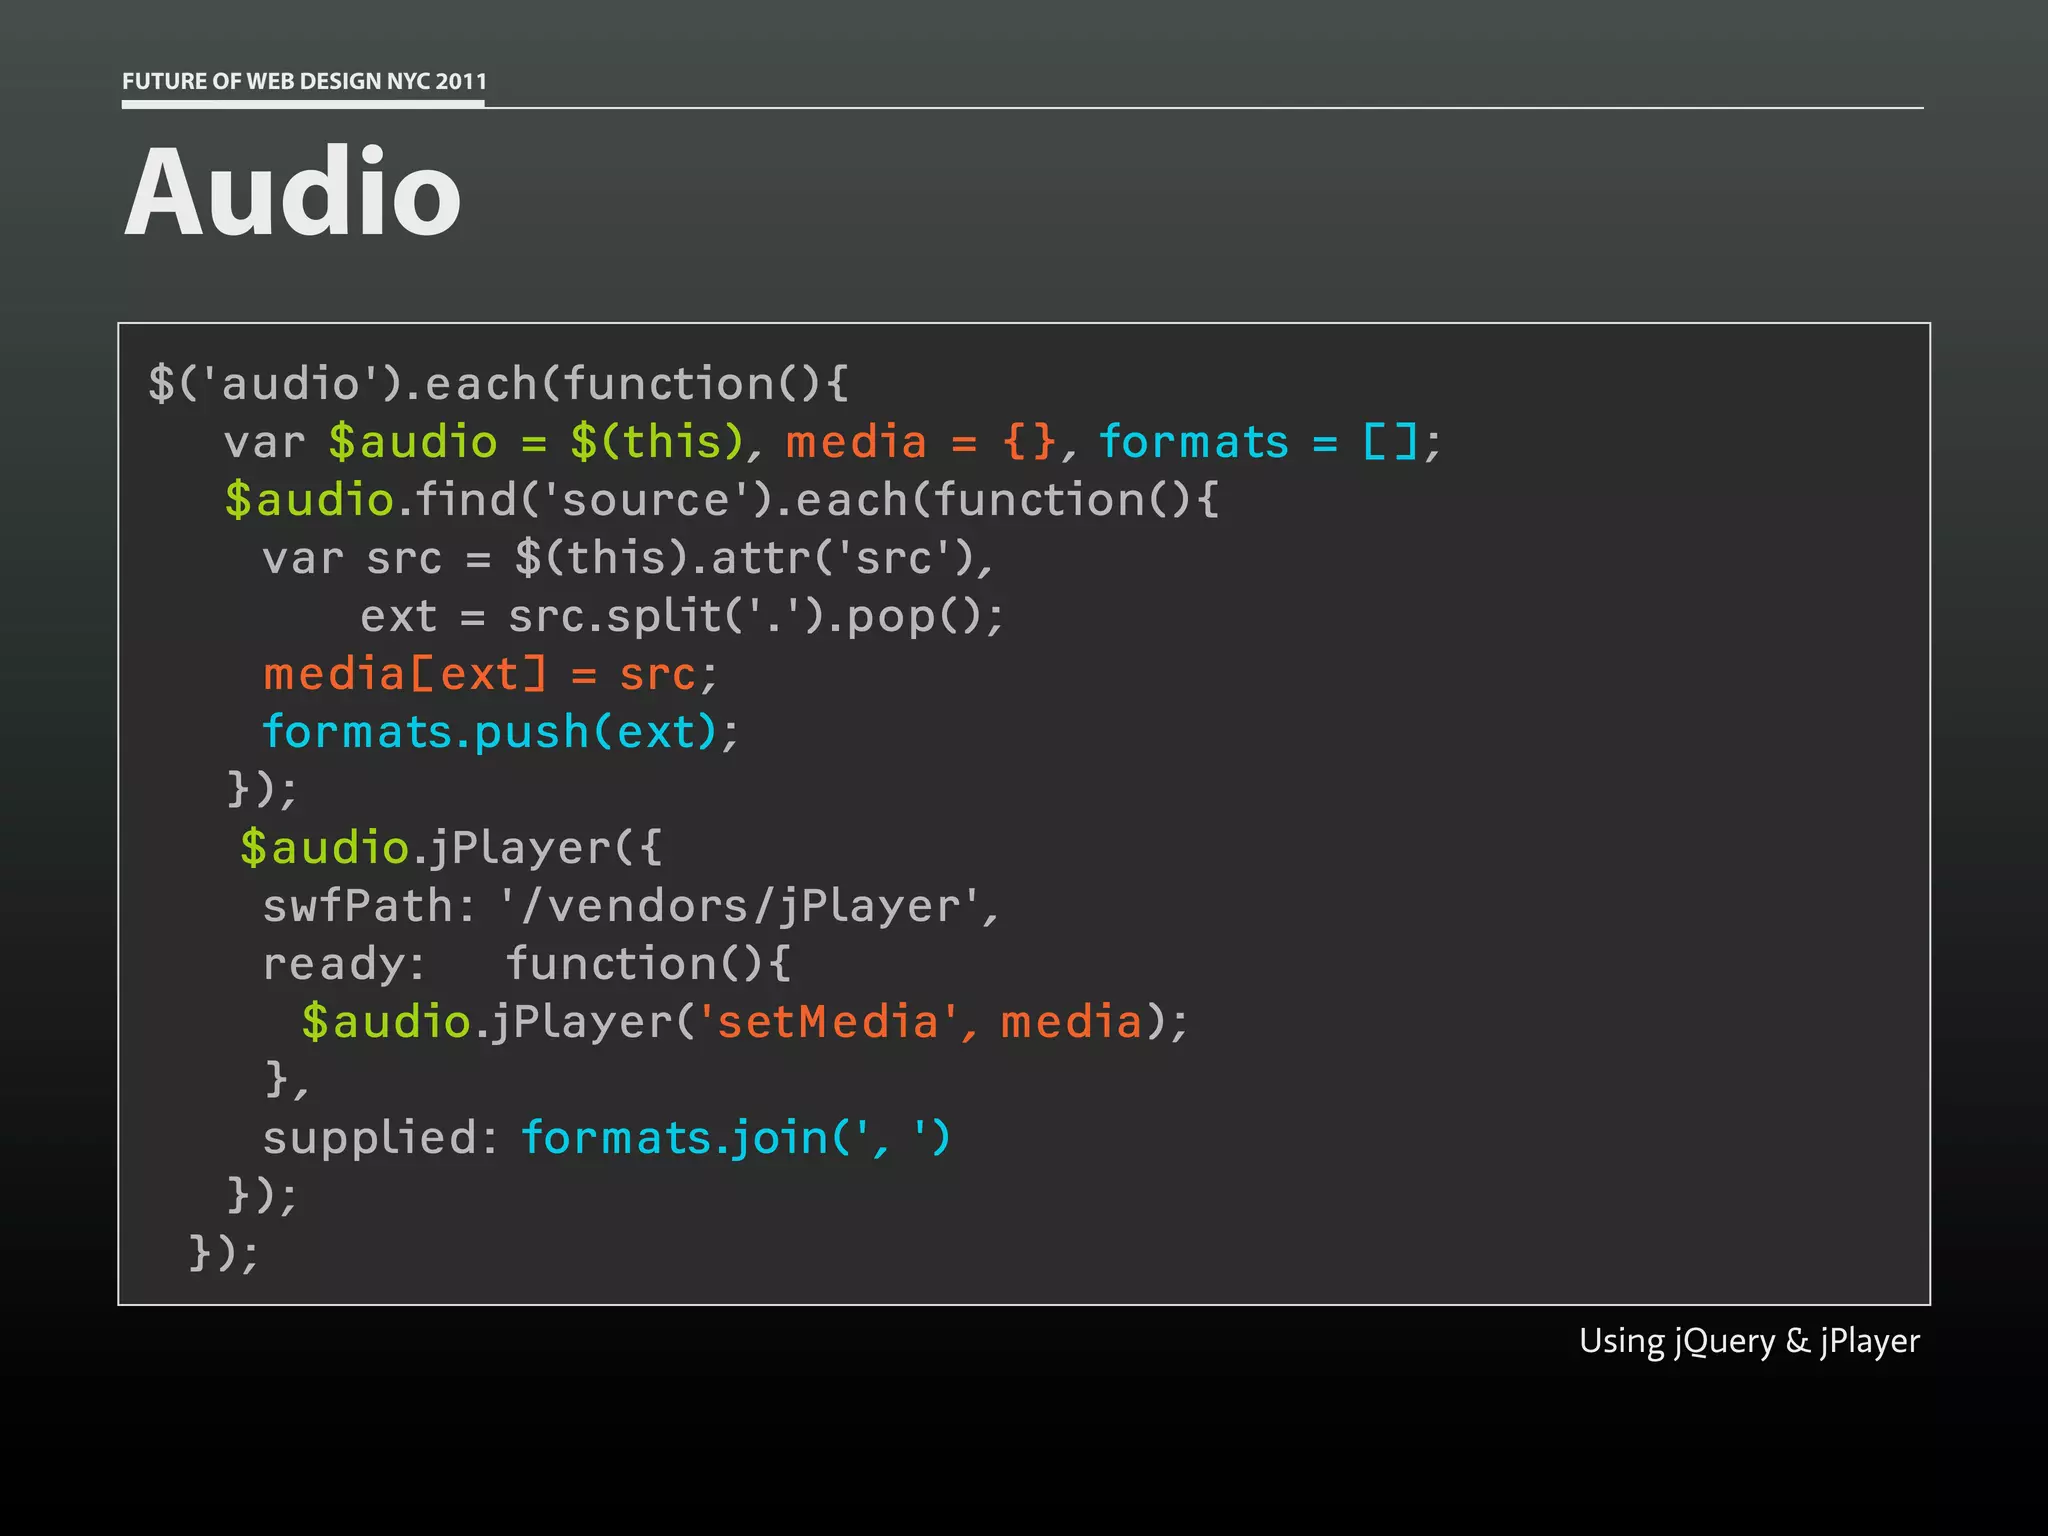Click the final closing '});' line

point(224,1253)
